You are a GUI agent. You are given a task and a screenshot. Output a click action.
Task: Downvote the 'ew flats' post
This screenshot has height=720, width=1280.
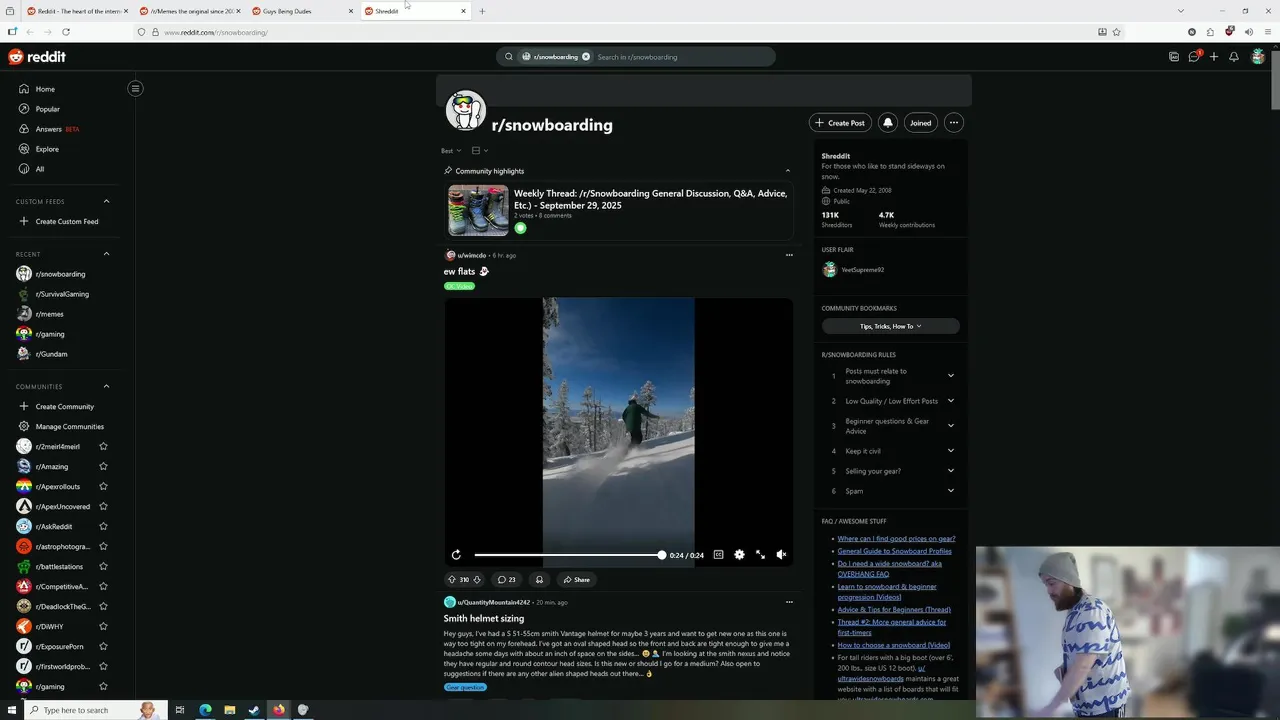pyautogui.click(x=477, y=580)
